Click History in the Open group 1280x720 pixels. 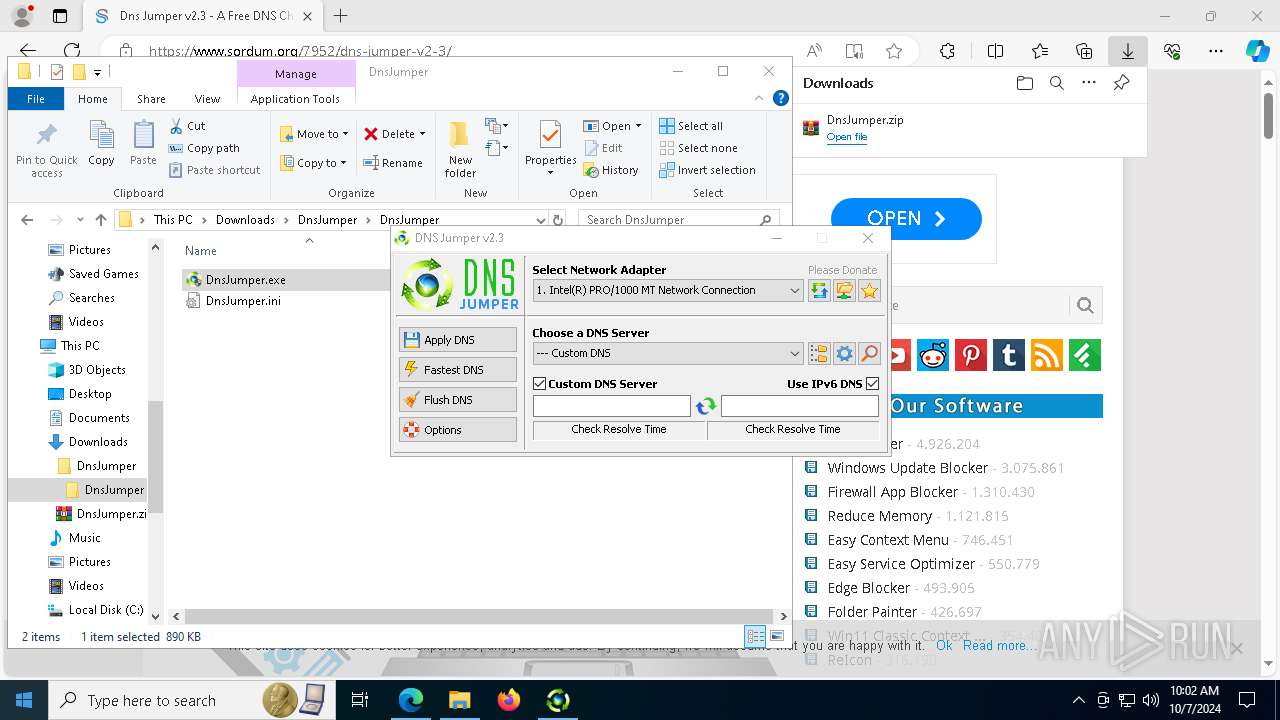611,170
